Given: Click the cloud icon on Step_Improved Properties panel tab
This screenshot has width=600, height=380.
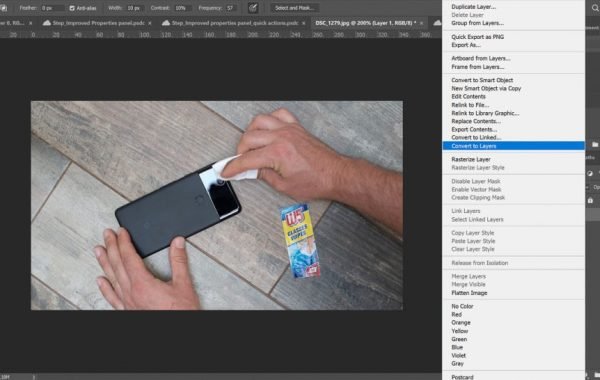Looking at the screenshot, I should point(47,23).
